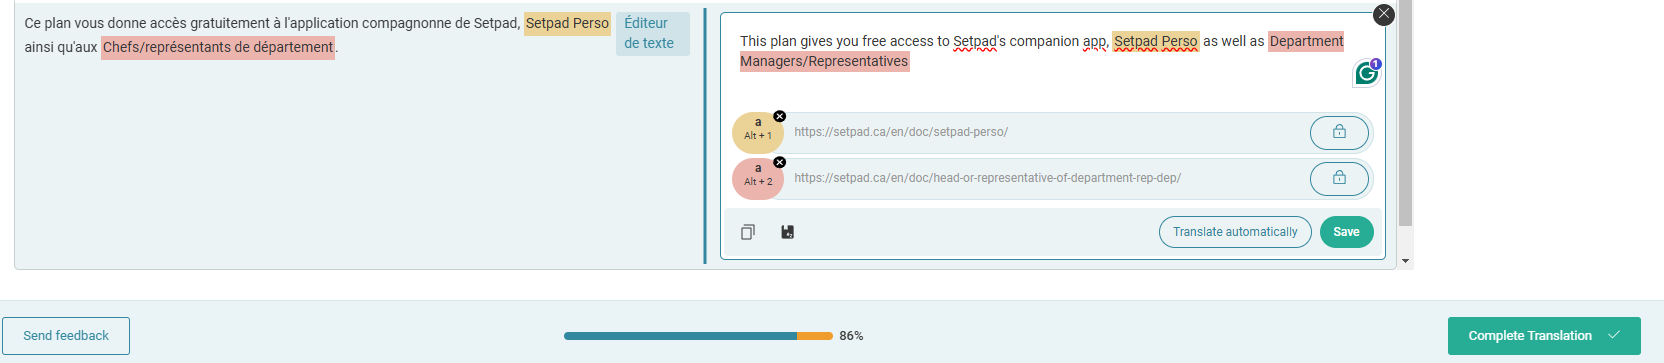
Task: Open the Send feedback form
Action: 66,336
